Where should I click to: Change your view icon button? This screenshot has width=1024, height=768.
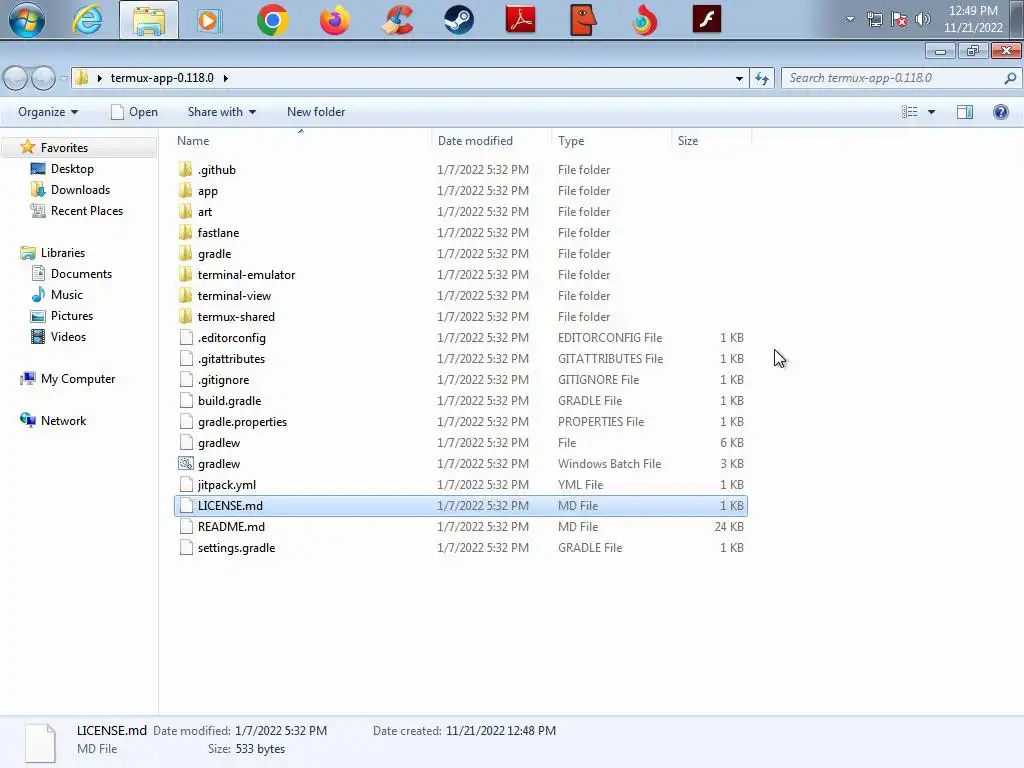click(910, 112)
